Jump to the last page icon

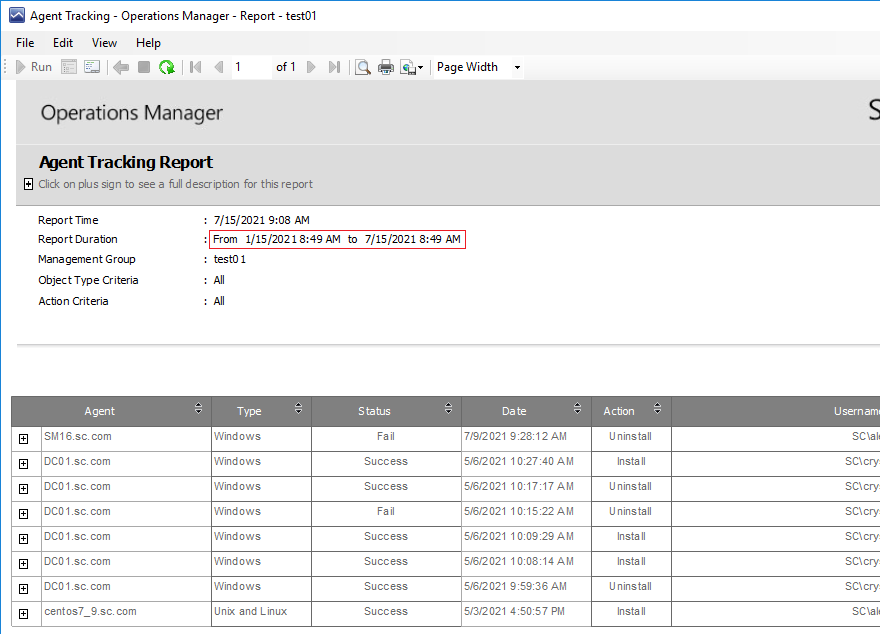(x=334, y=67)
